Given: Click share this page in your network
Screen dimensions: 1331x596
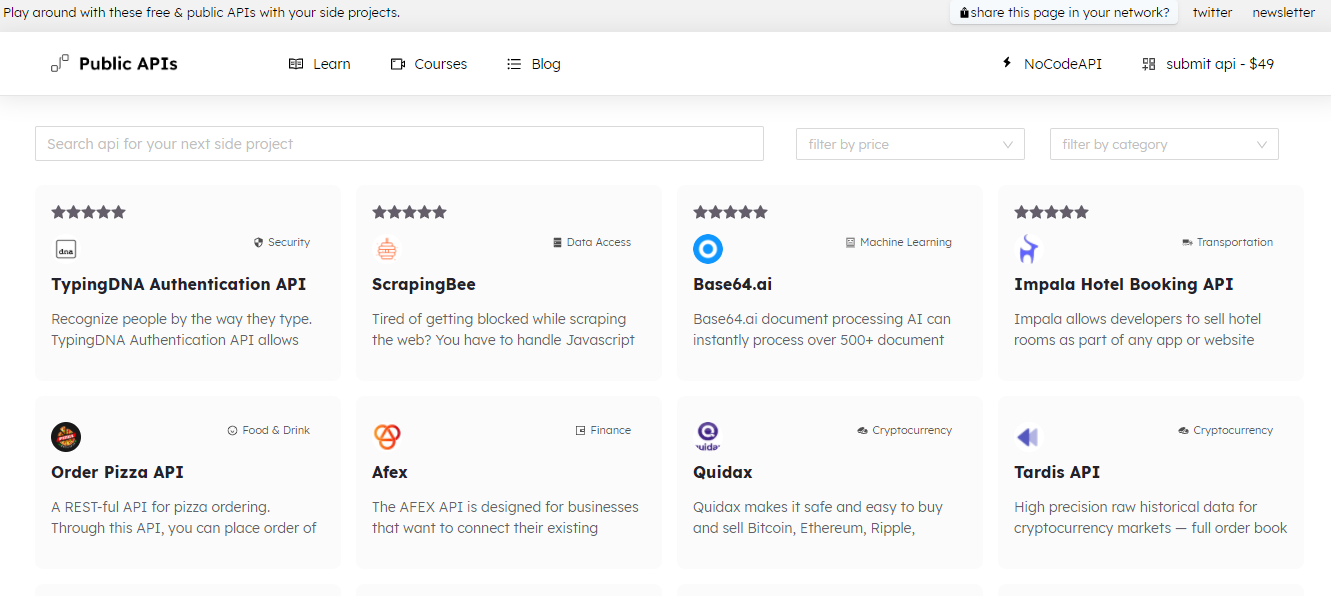Looking at the screenshot, I should pos(1064,13).
